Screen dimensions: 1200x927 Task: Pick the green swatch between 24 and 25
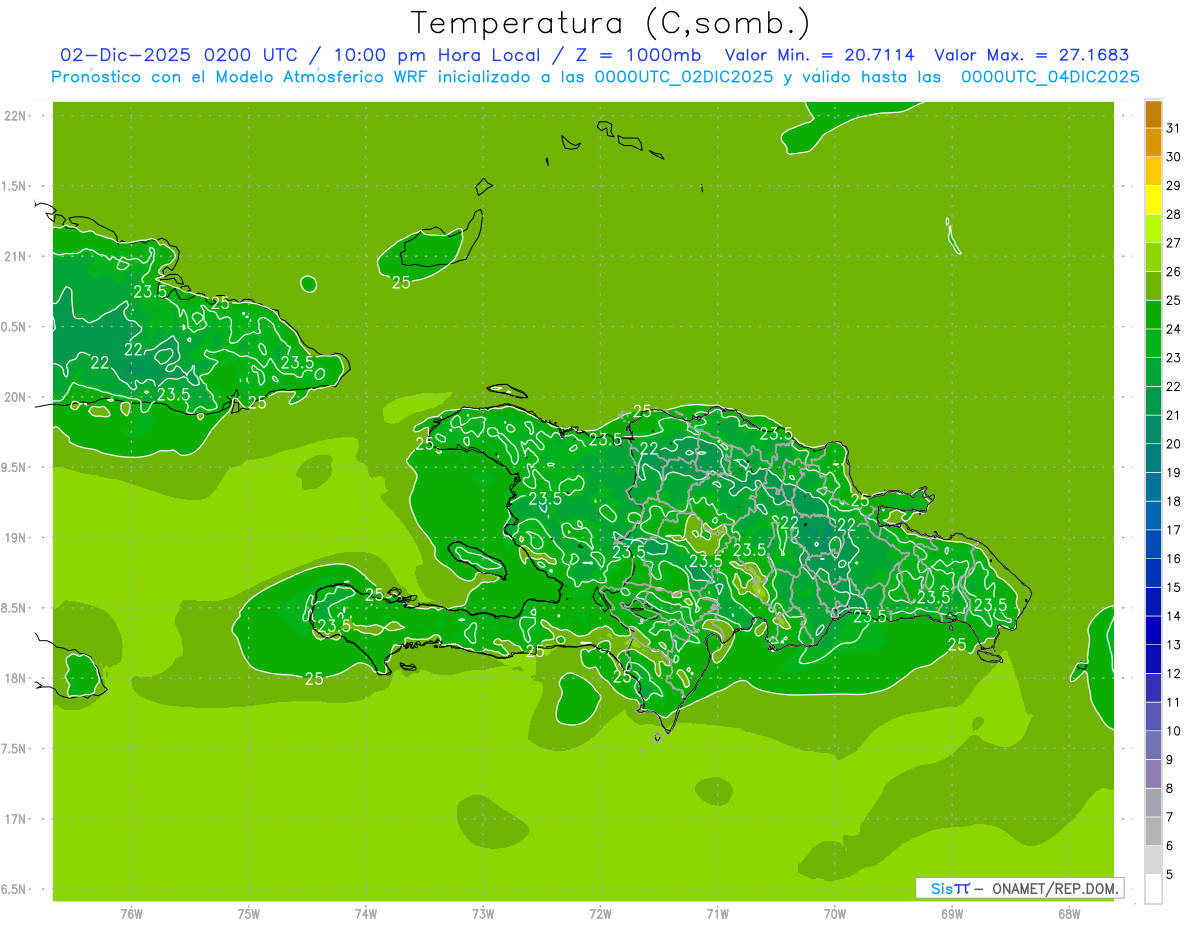tap(1153, 314)
